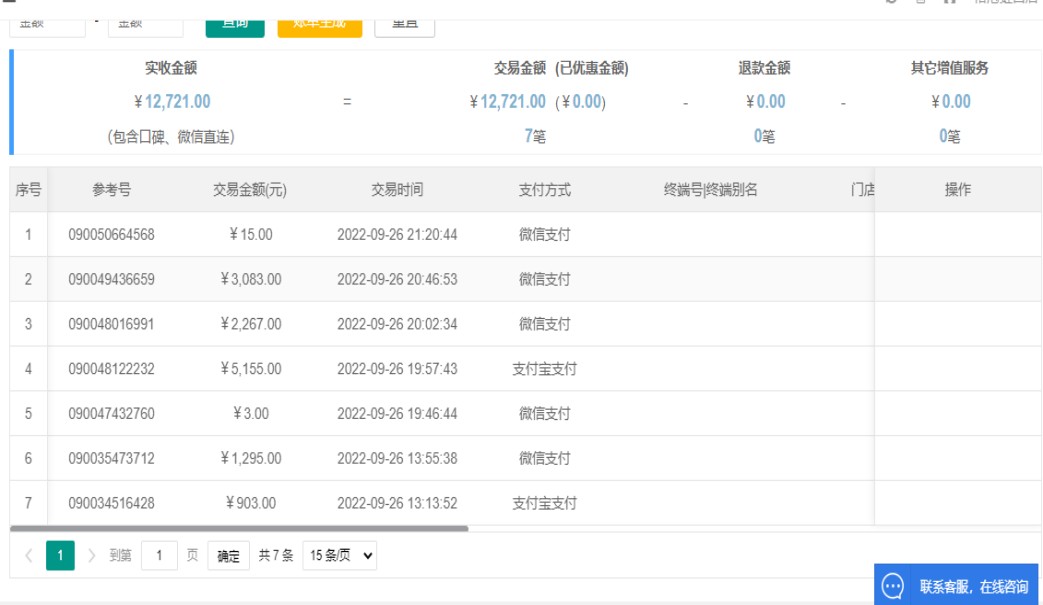This screenshot has width=1043, height=605.
Task: Click the 确定 button in pagination
Action: tap(228, 556)
